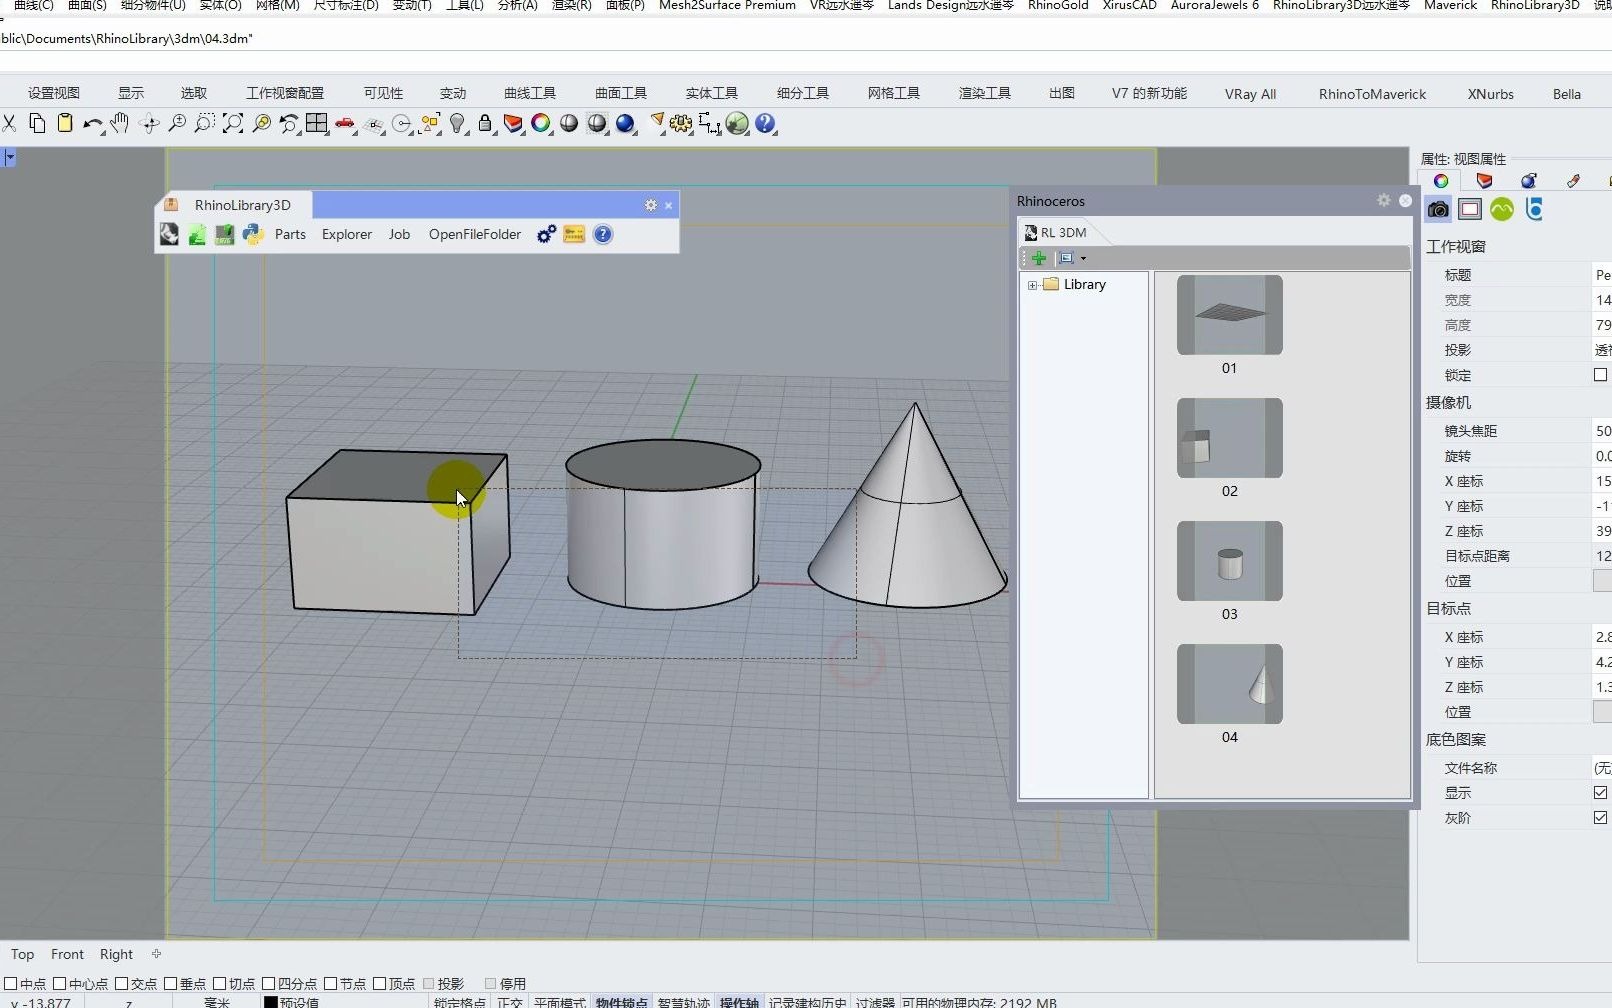This screenshot has height=1008, width=1612.
Task: Click the Copy icon in toolbar
Action: tap(37, 123)
